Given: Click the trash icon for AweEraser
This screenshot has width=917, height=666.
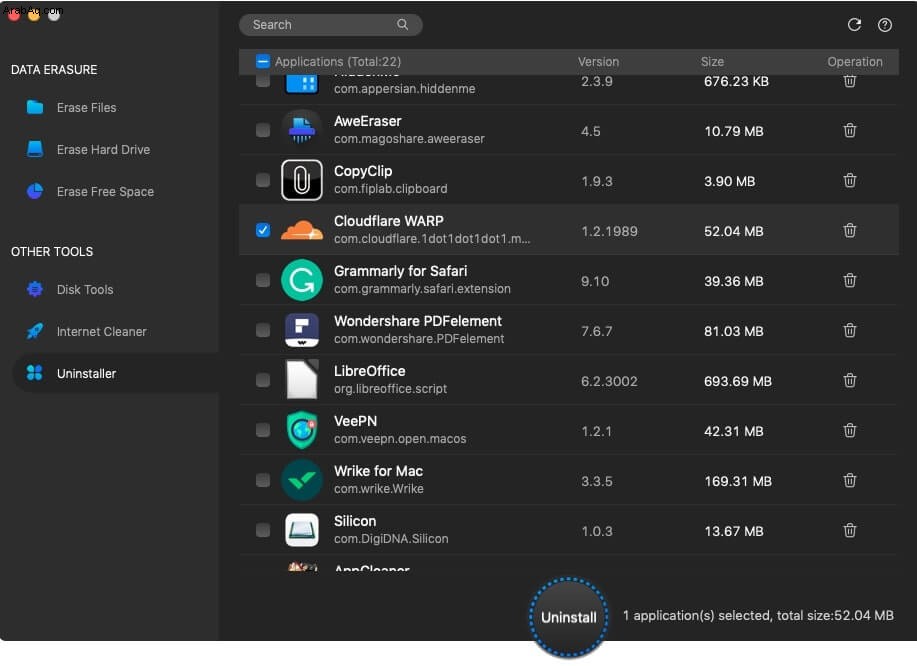Looking at the screenshot, I should click(850, 130).
